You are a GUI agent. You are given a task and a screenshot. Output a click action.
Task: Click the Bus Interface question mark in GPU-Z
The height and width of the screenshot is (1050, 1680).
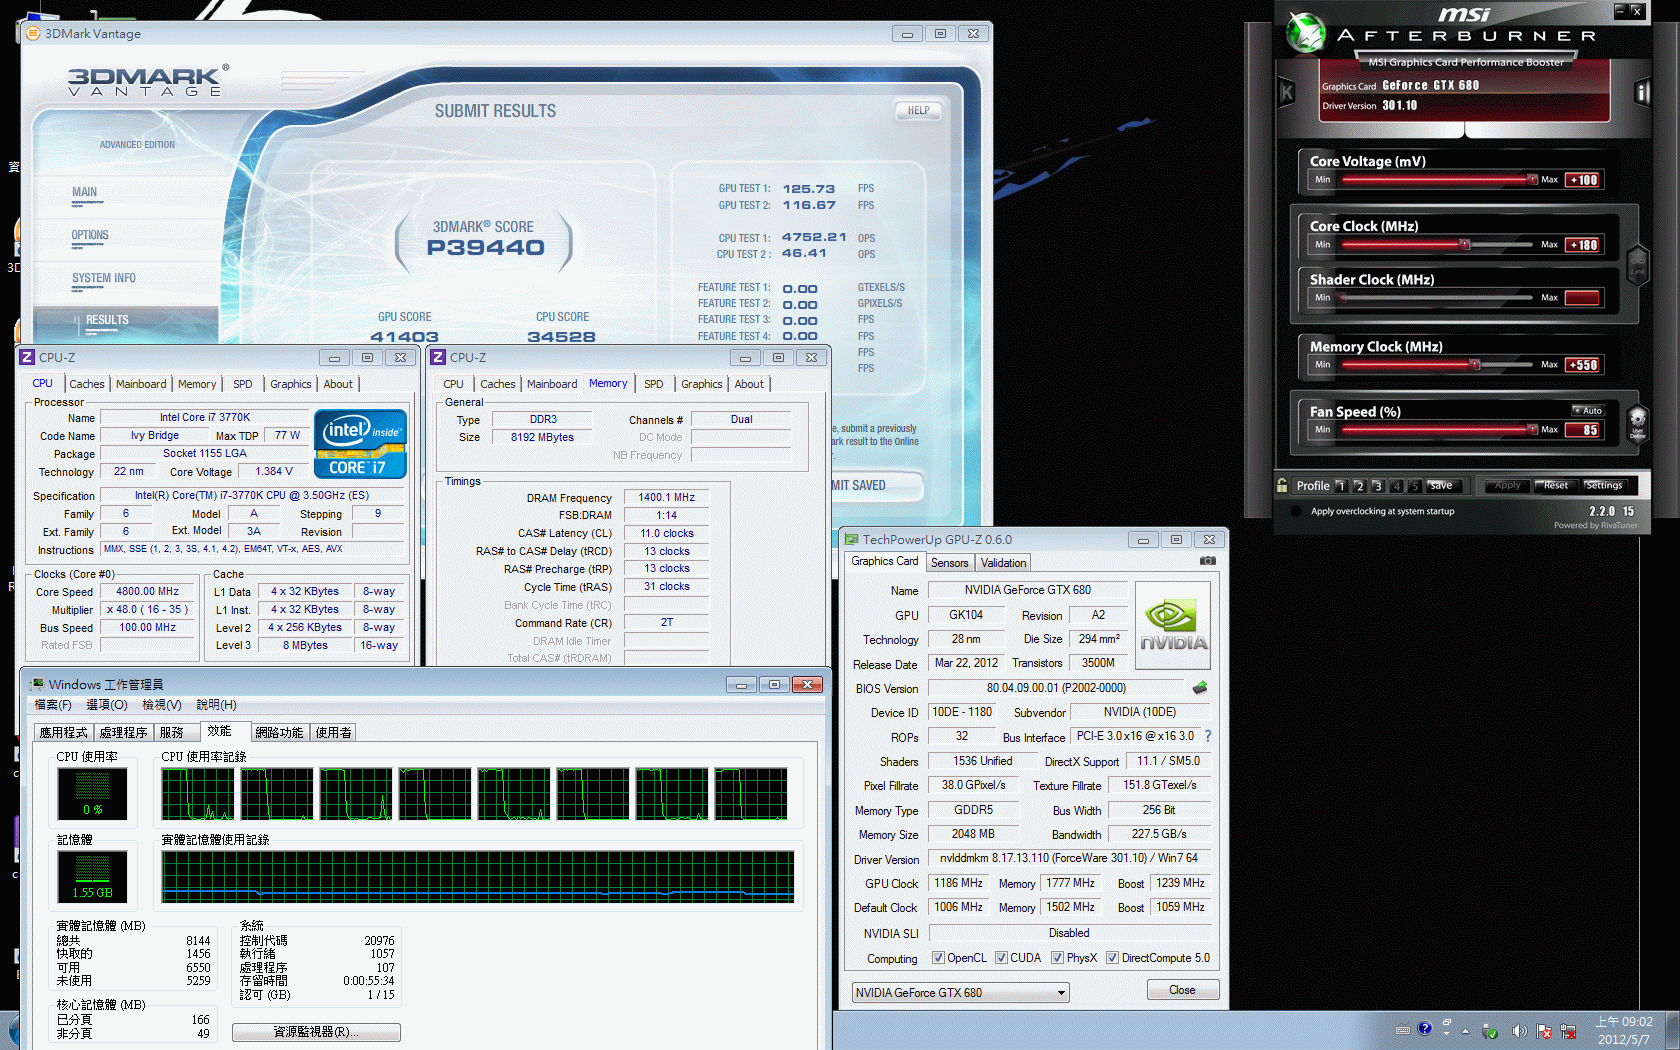pos(1208,736)
